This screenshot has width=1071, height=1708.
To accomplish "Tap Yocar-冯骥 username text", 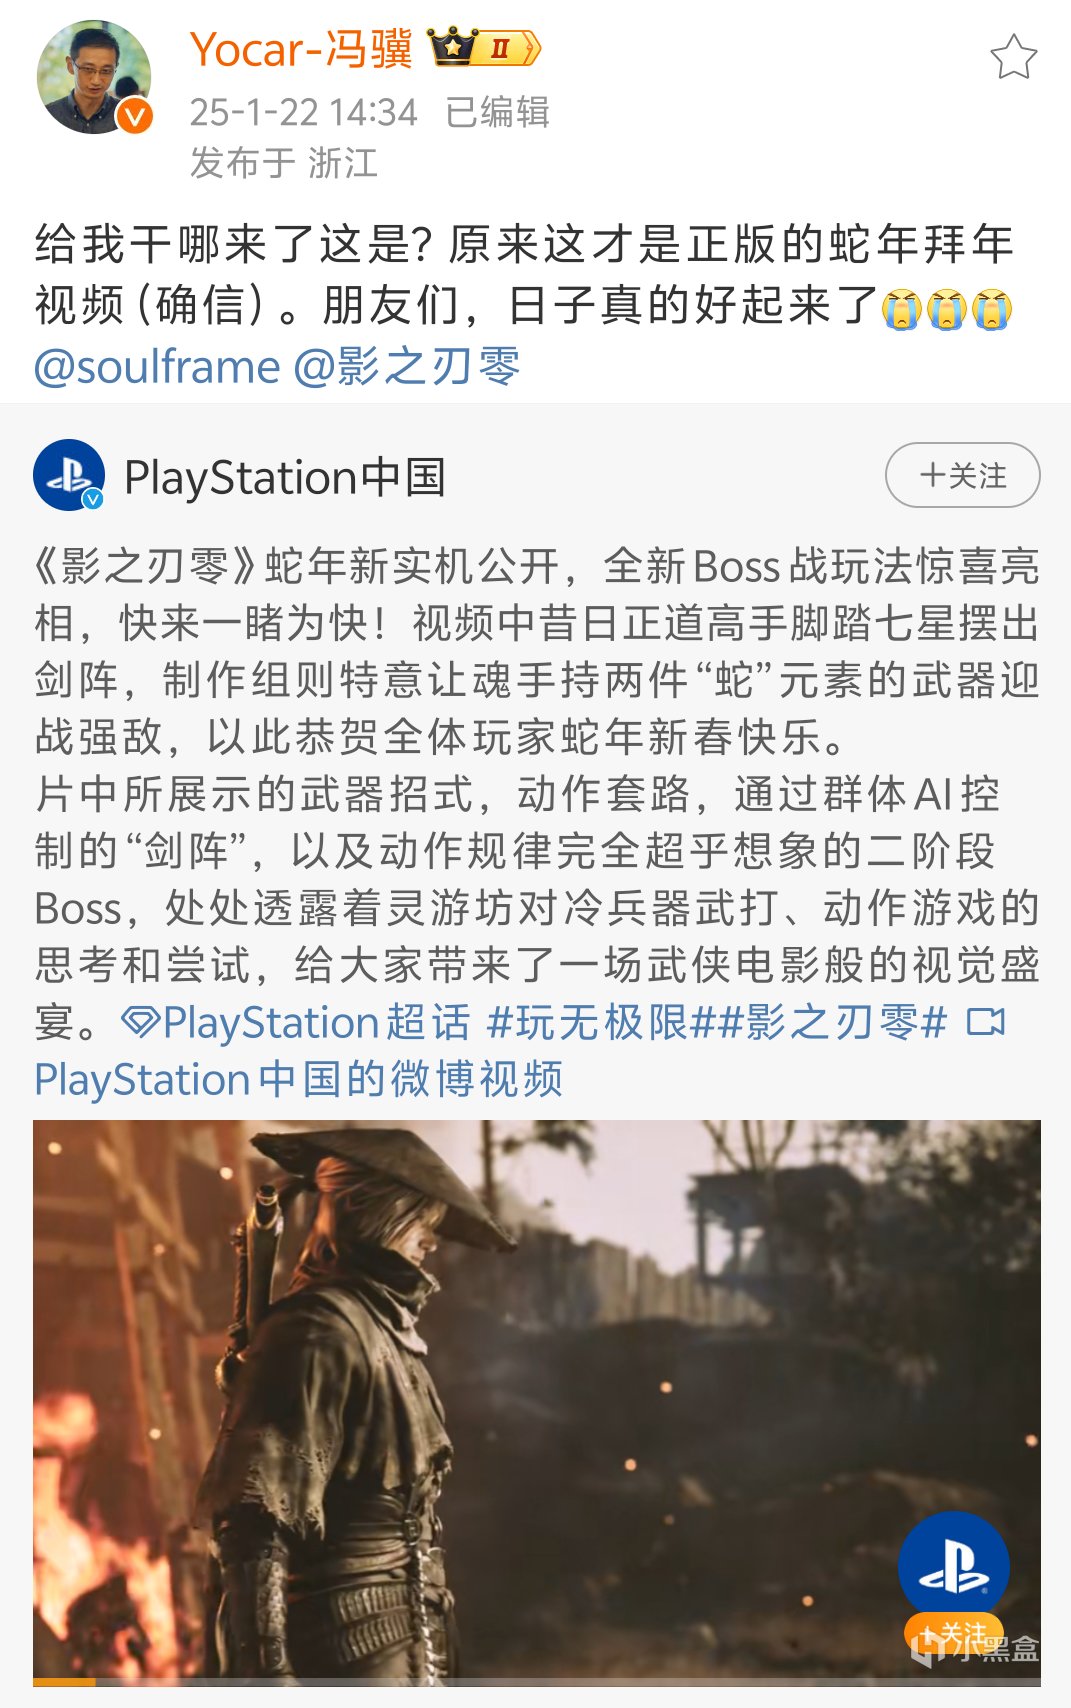I will (301, 48).
